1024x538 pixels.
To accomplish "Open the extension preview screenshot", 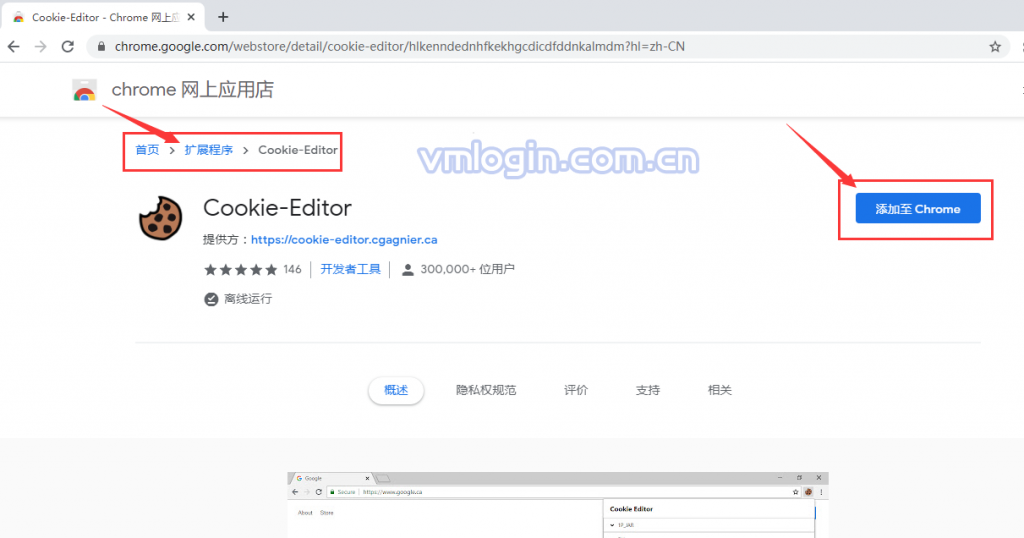I will tap(558, 505).
